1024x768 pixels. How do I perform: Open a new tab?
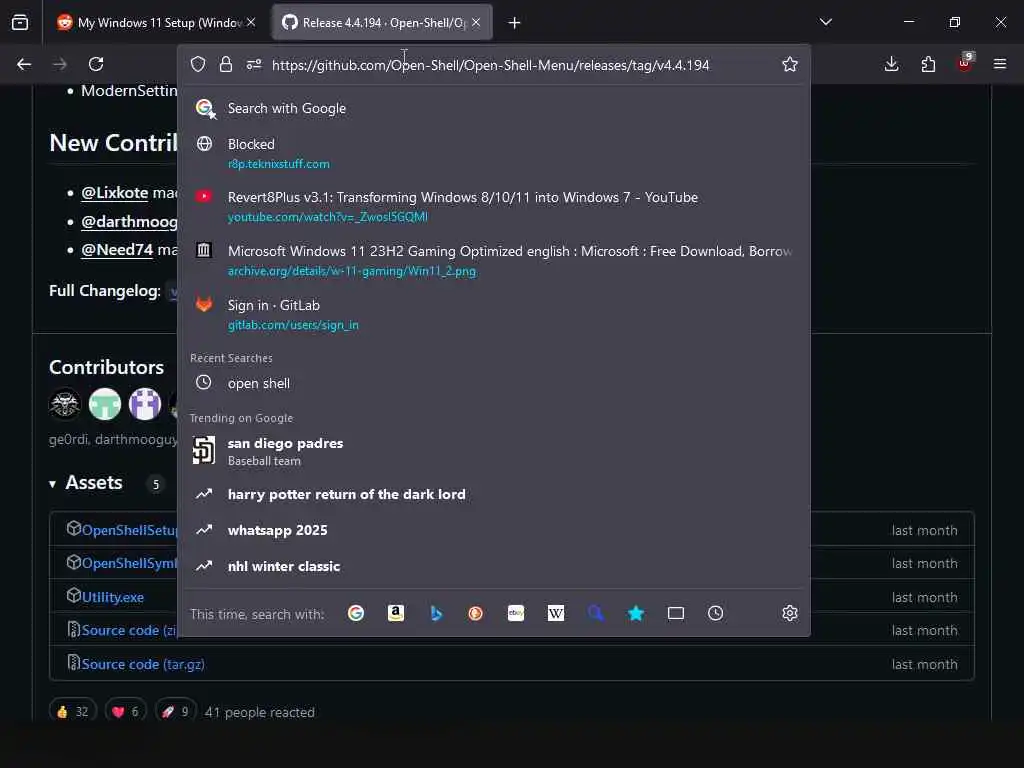pyautogui.click(x=515, y=23)
